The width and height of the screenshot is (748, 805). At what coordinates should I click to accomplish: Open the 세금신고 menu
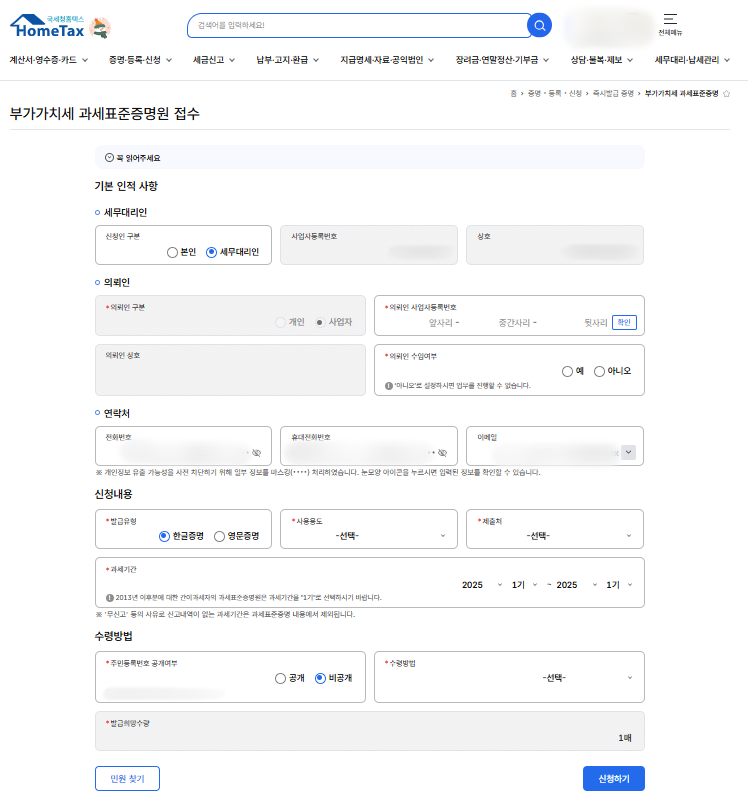(213, 60)
